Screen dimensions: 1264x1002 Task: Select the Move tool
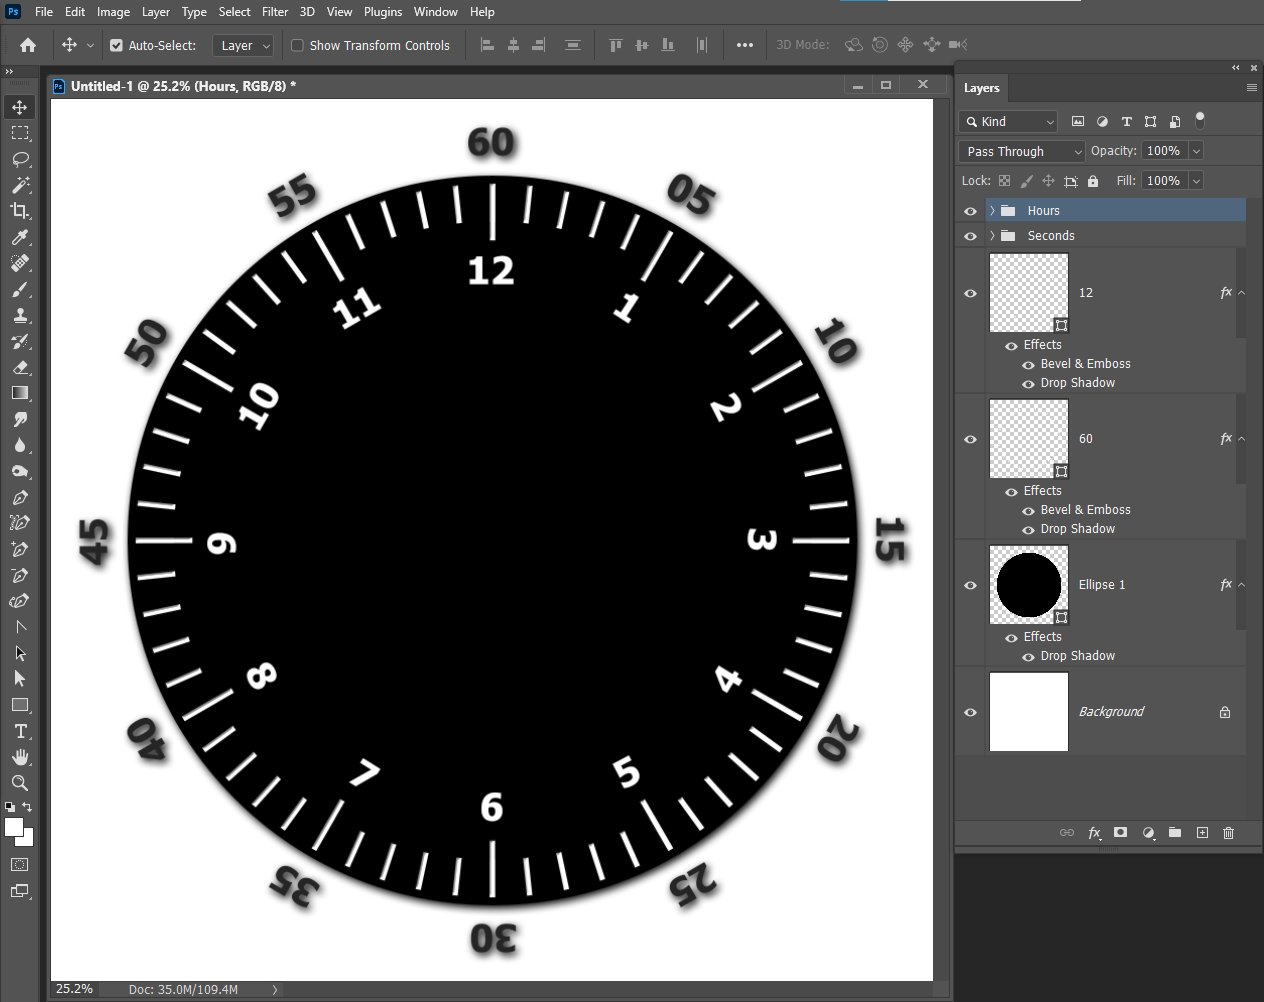20,106
